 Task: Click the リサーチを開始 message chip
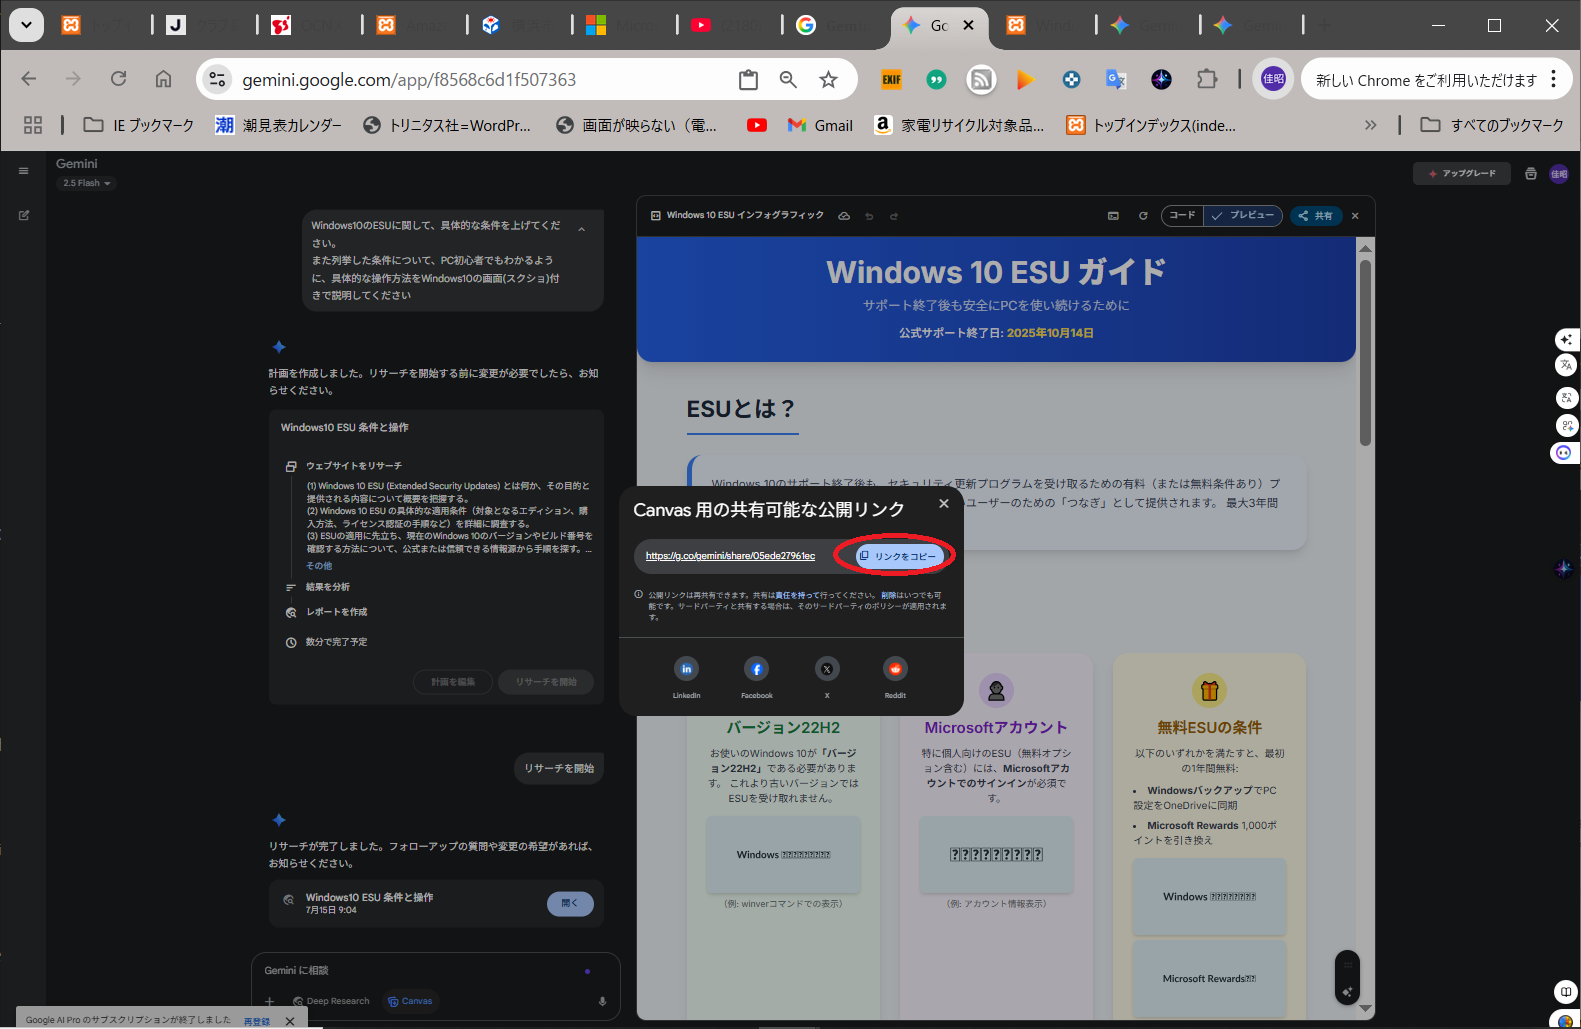559,768
